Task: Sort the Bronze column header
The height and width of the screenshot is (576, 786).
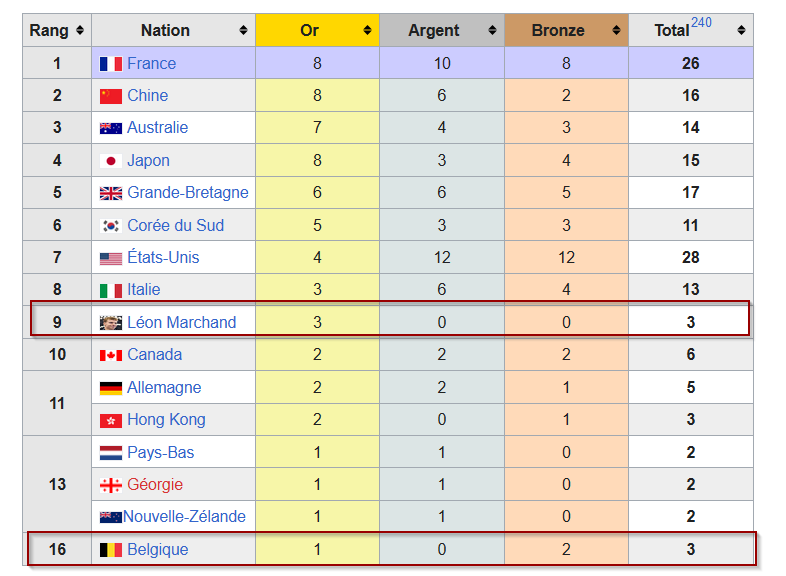Action: tap(616, 30)
